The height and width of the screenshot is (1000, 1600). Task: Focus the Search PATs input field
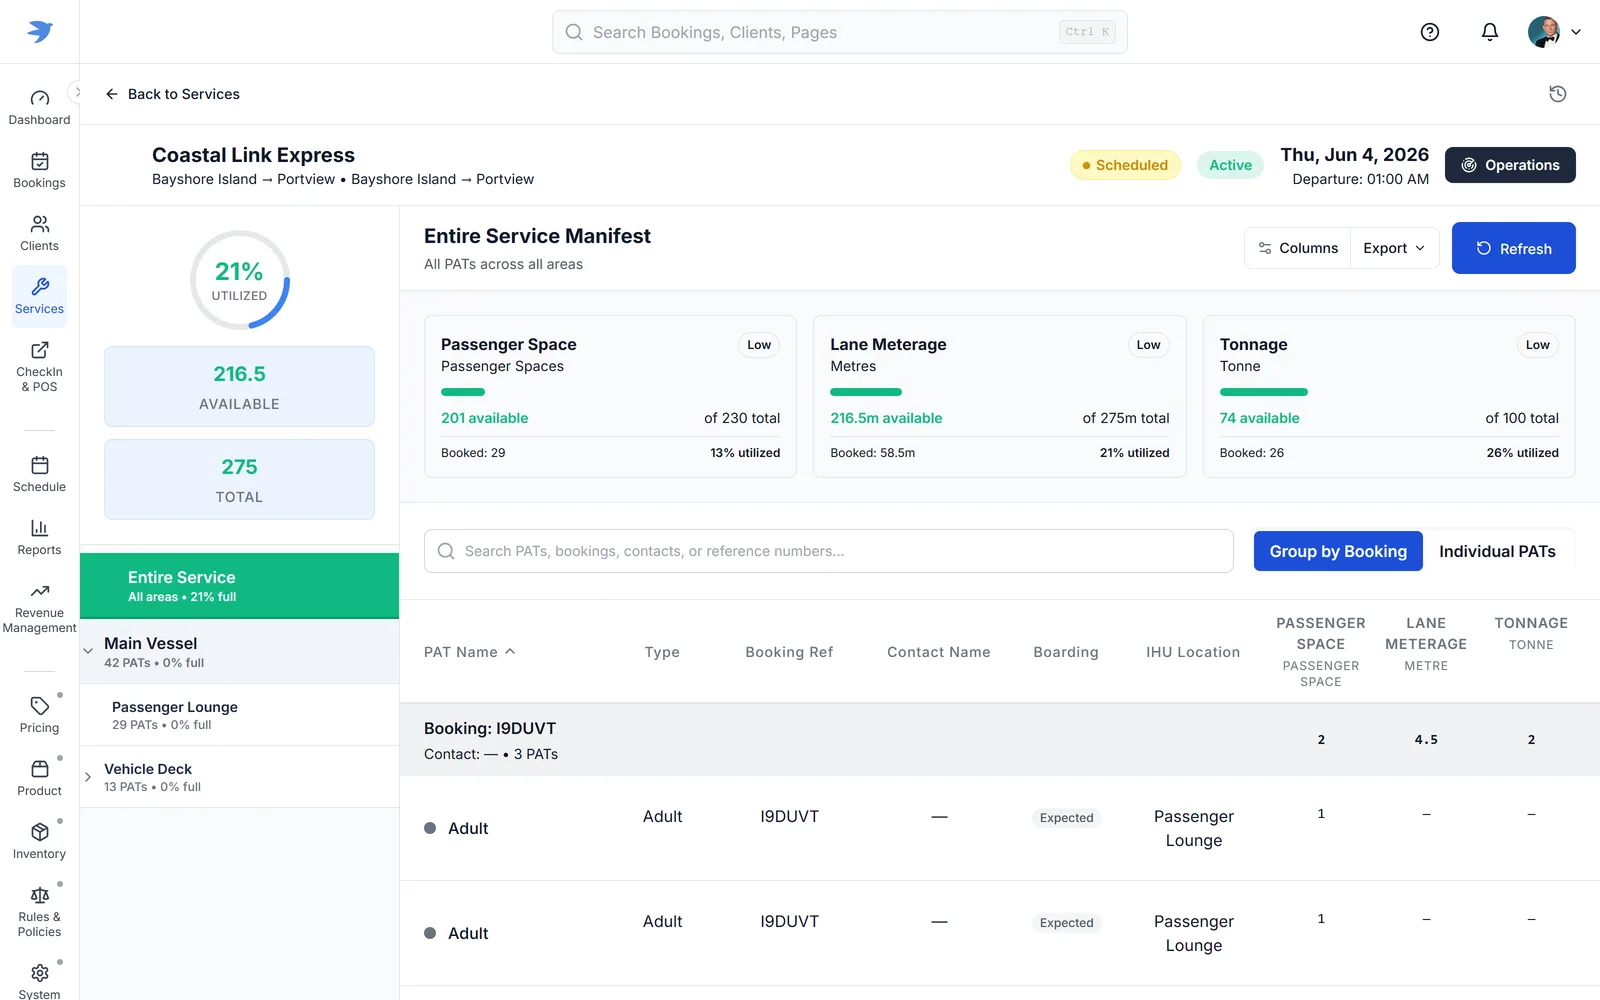(x=828, y=551)
